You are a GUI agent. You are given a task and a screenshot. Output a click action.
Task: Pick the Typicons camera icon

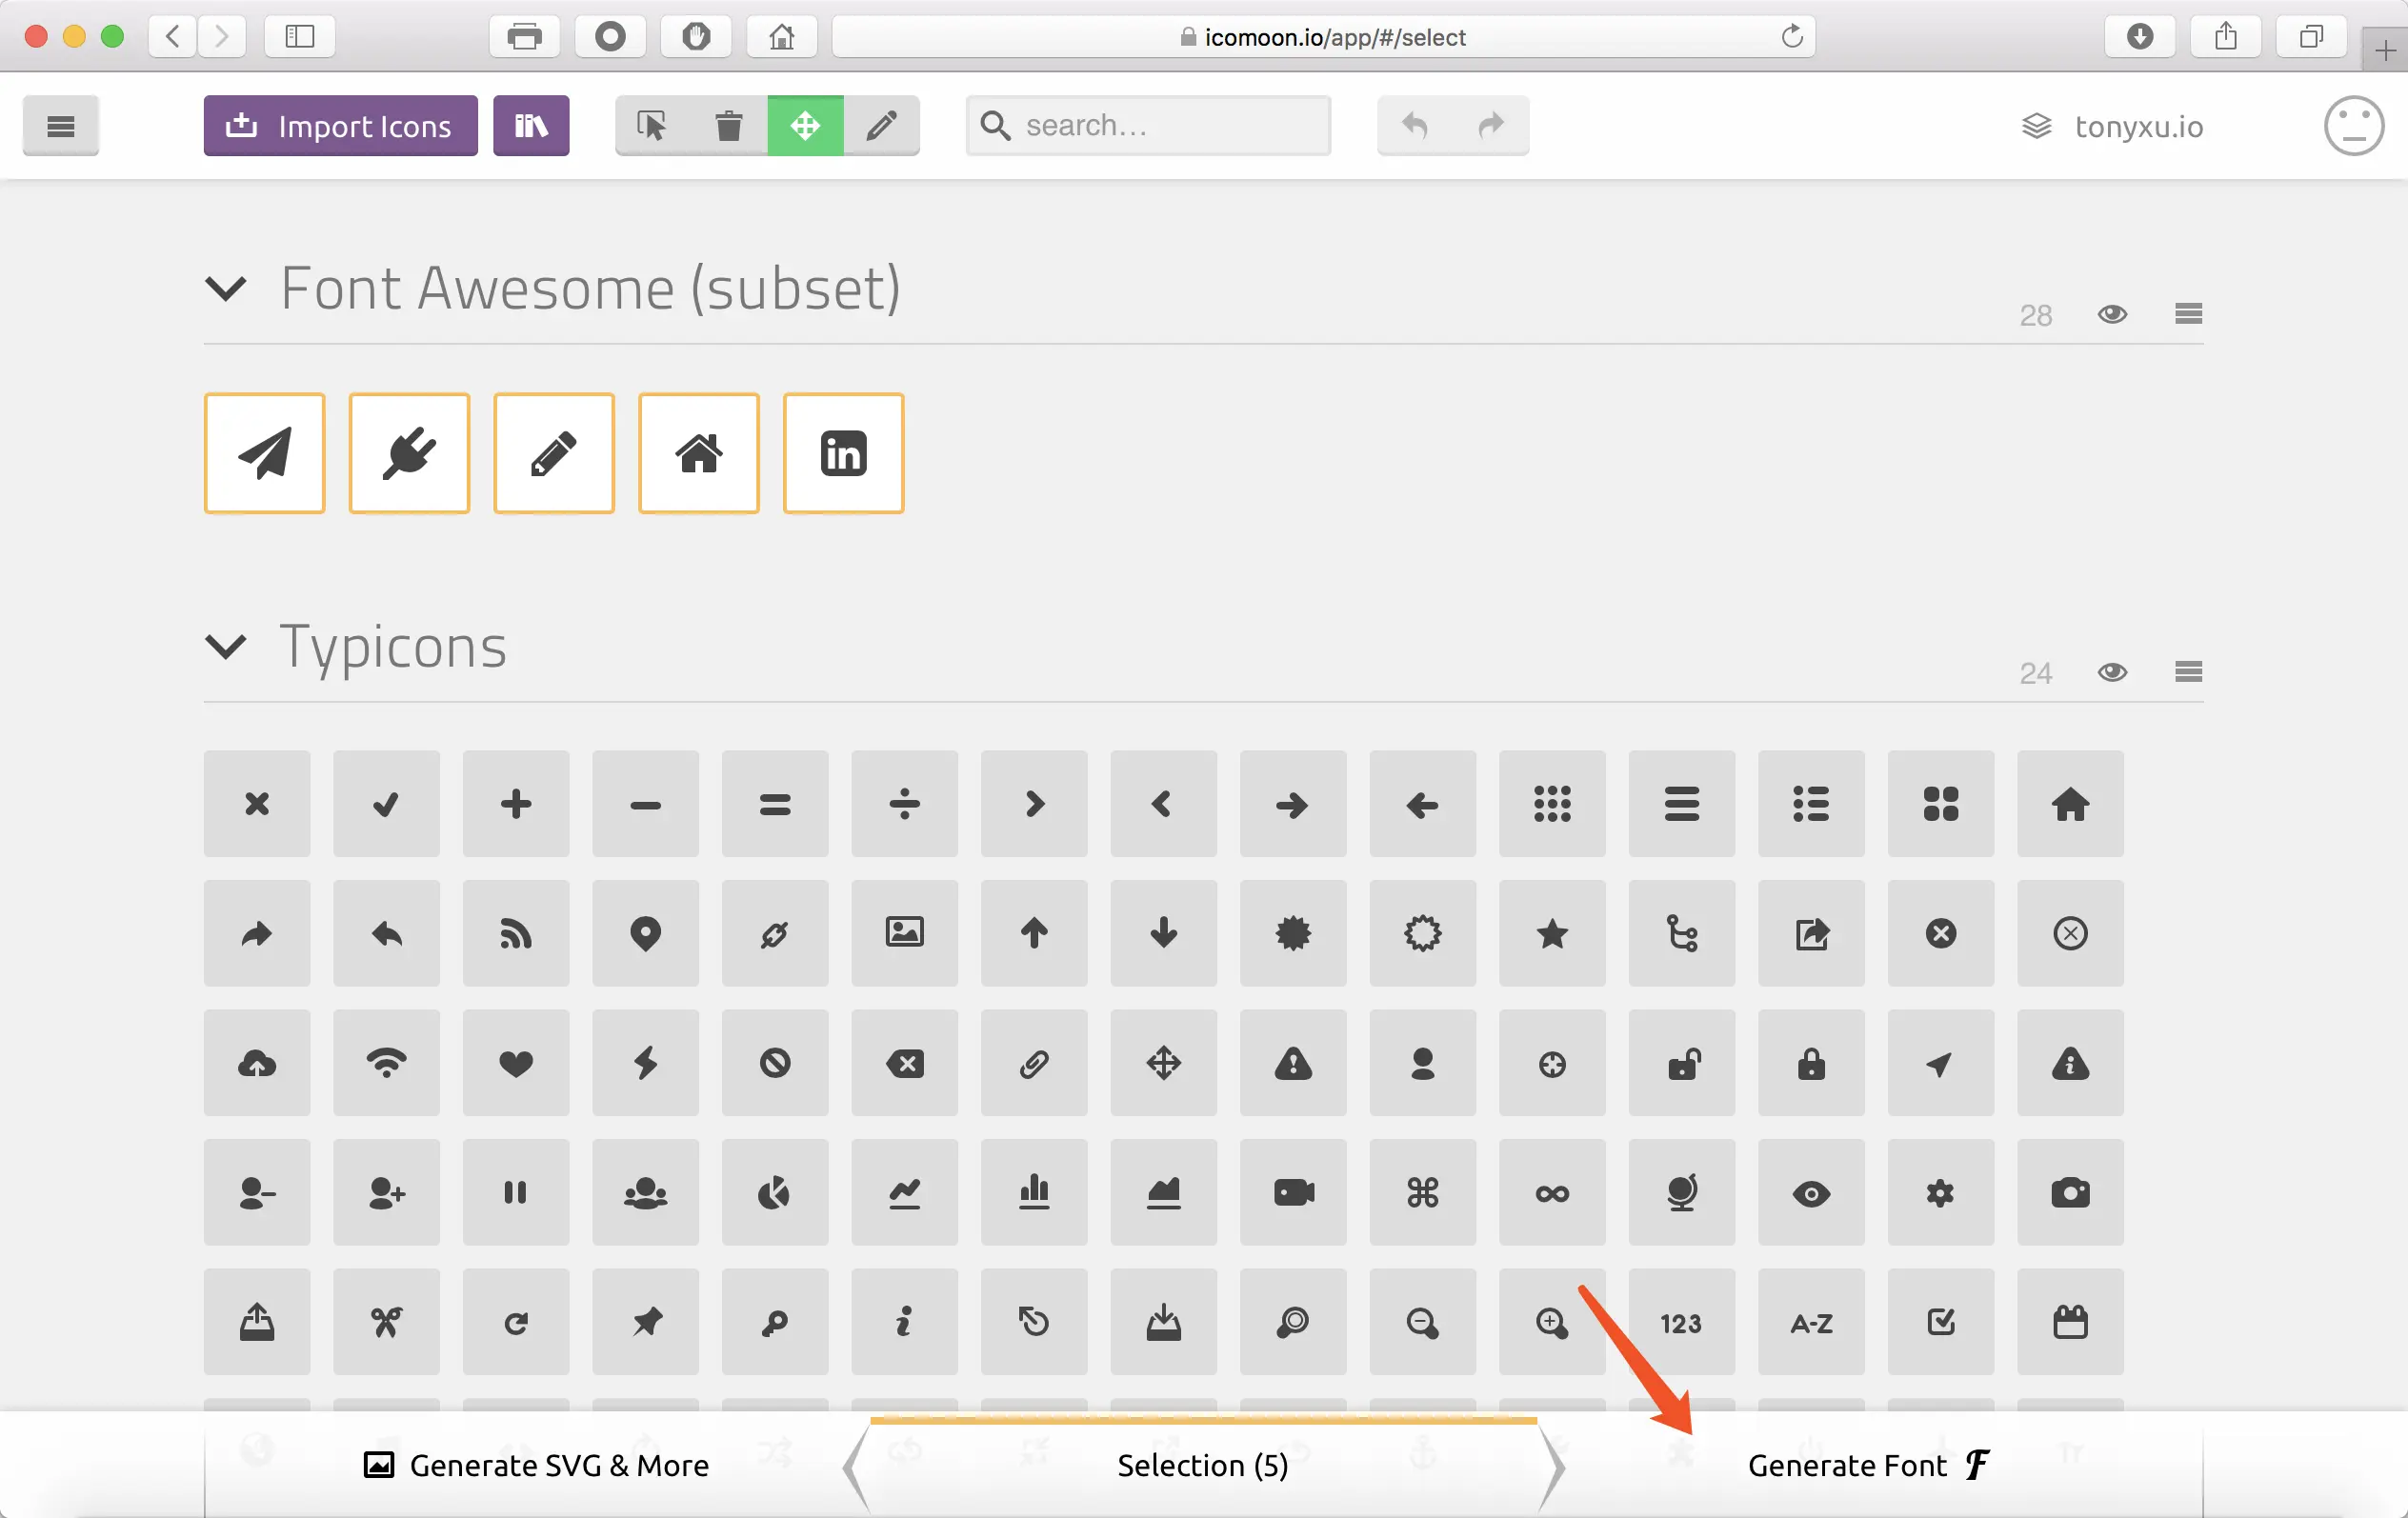(x=2070, y=1192)
